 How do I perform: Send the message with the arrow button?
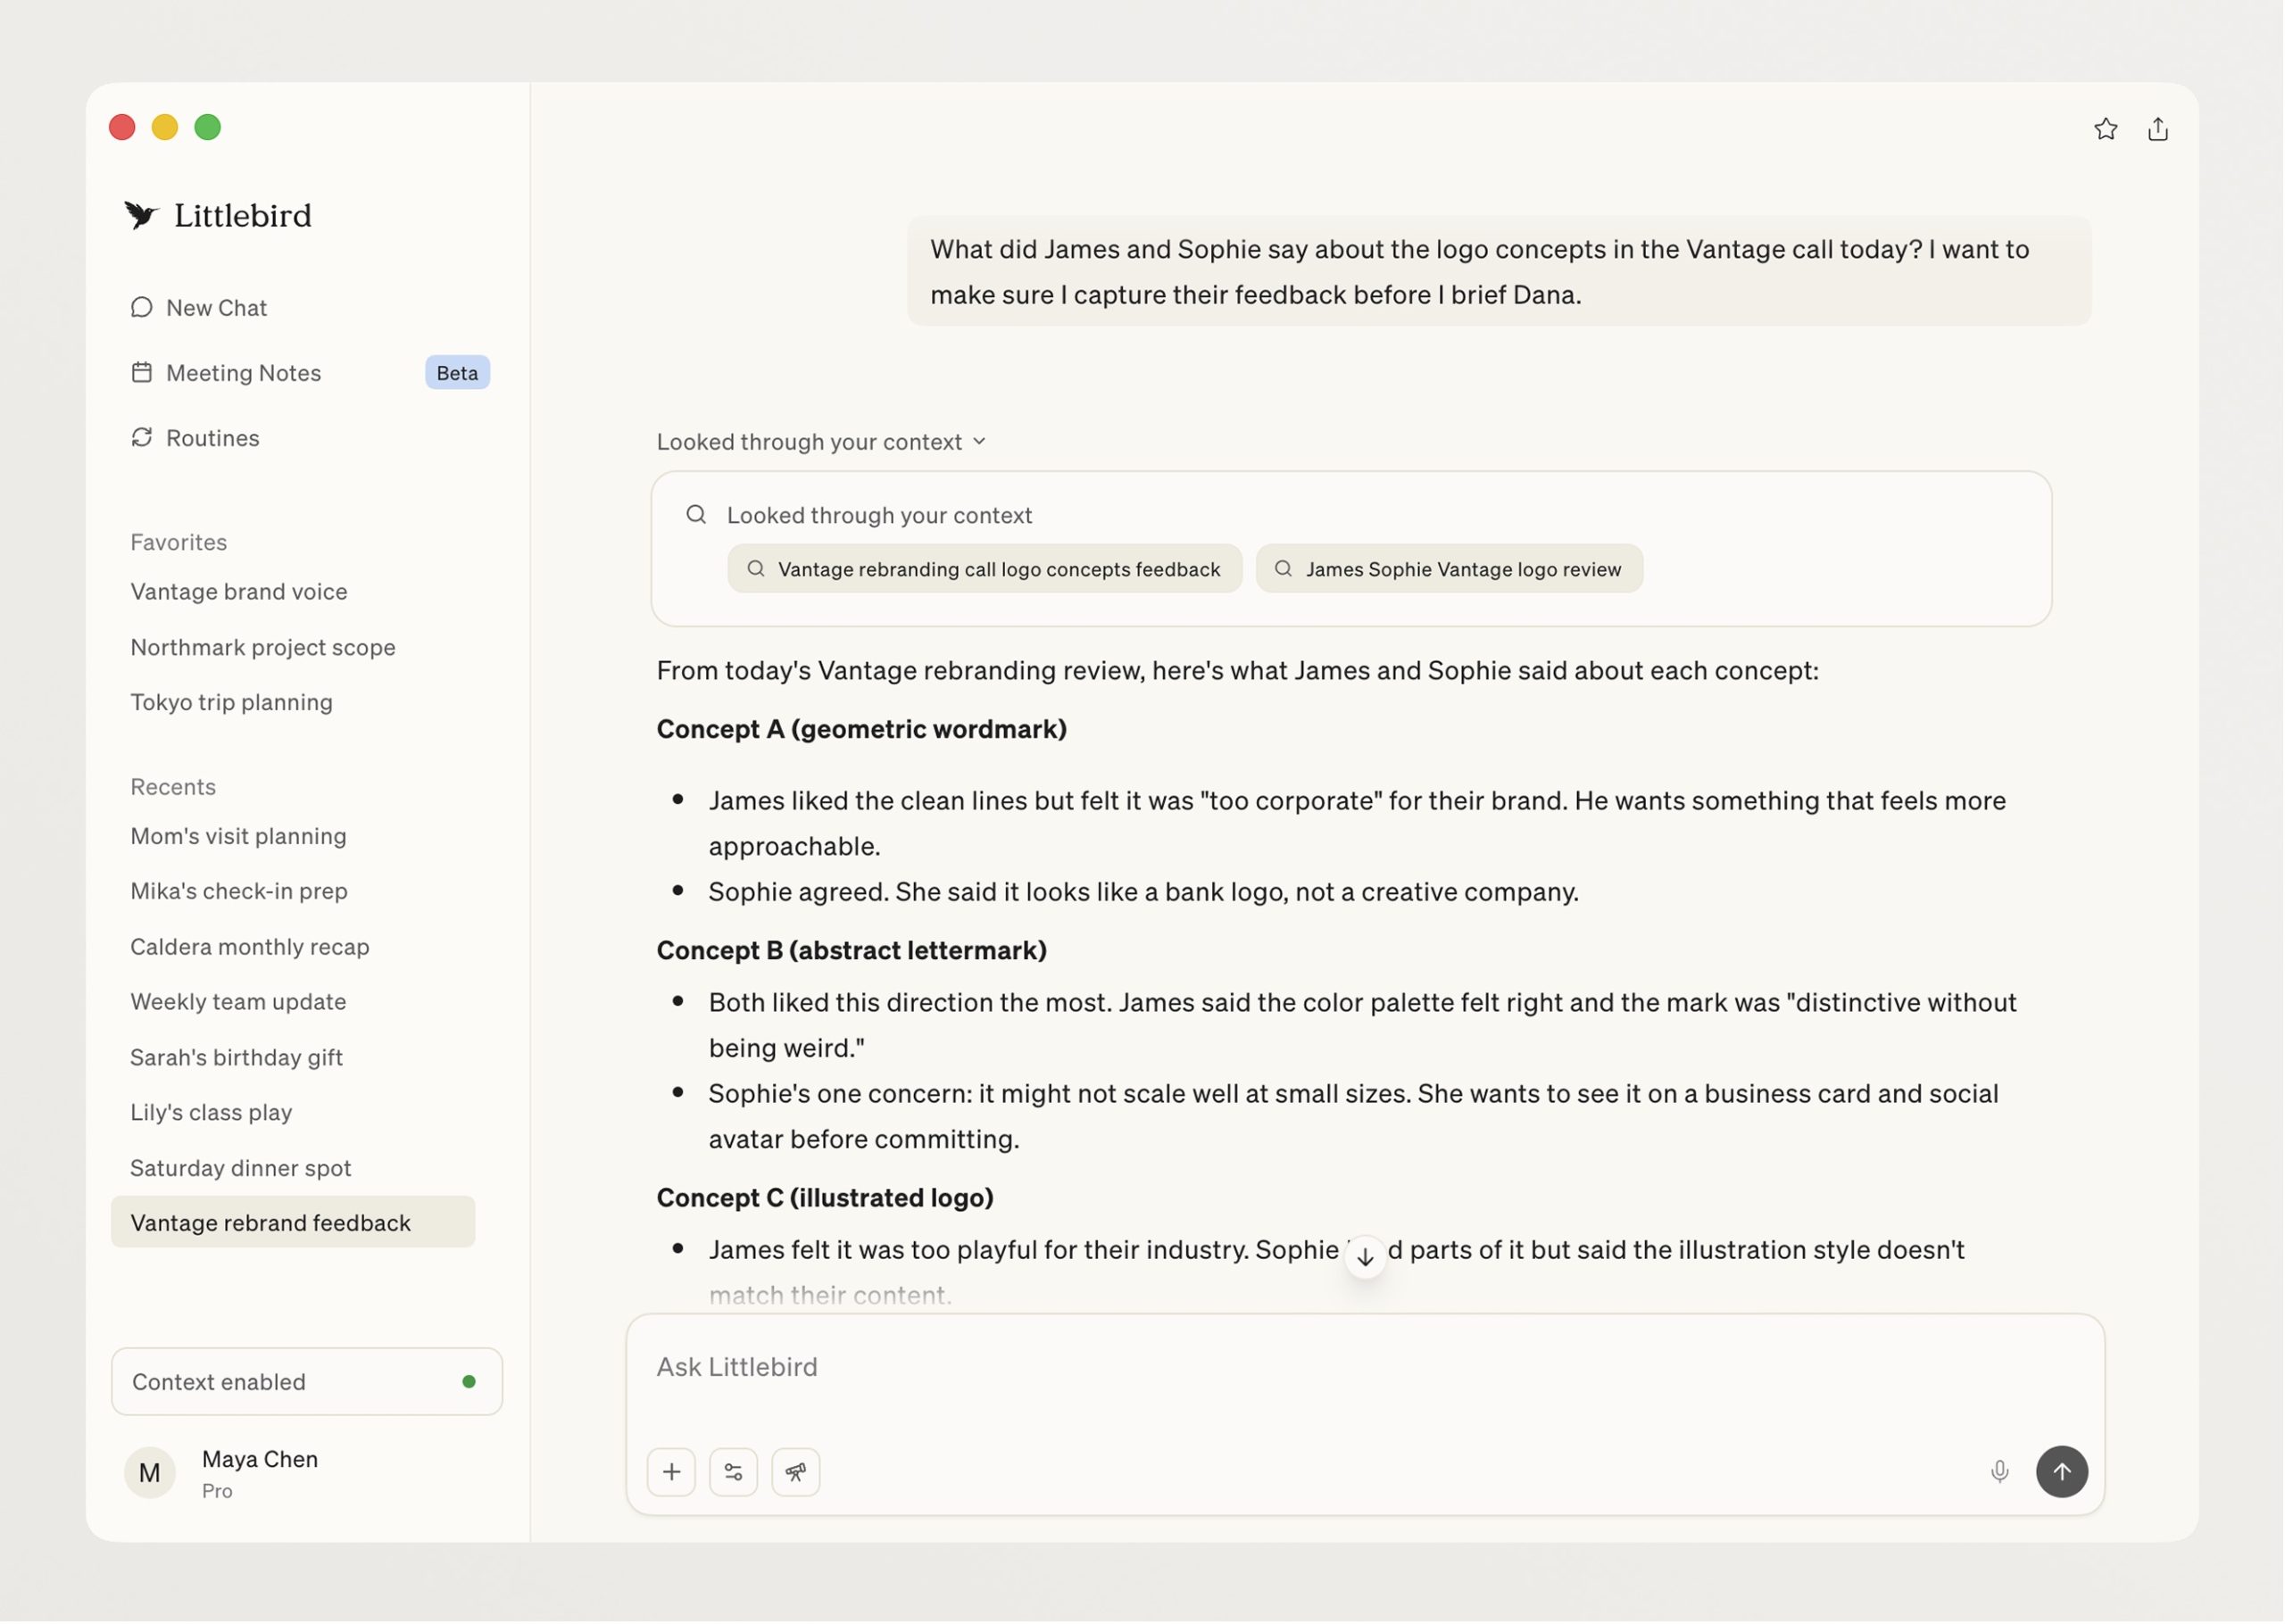tap(2062, 1472)
